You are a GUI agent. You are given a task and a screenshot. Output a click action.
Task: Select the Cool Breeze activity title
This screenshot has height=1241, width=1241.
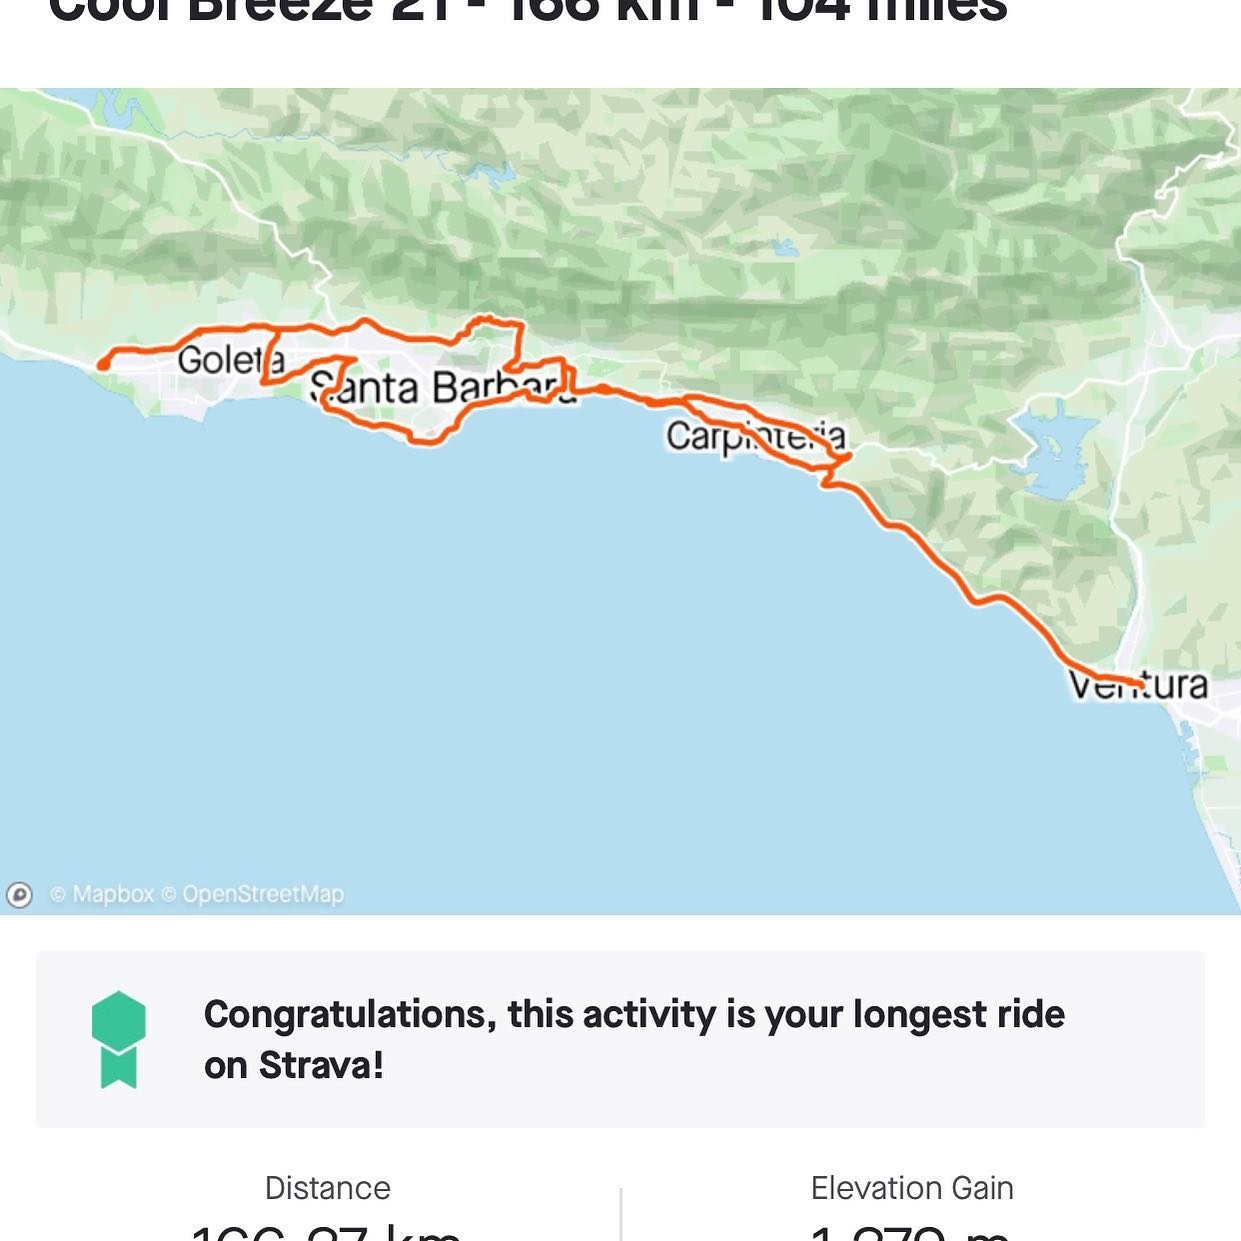528,12
